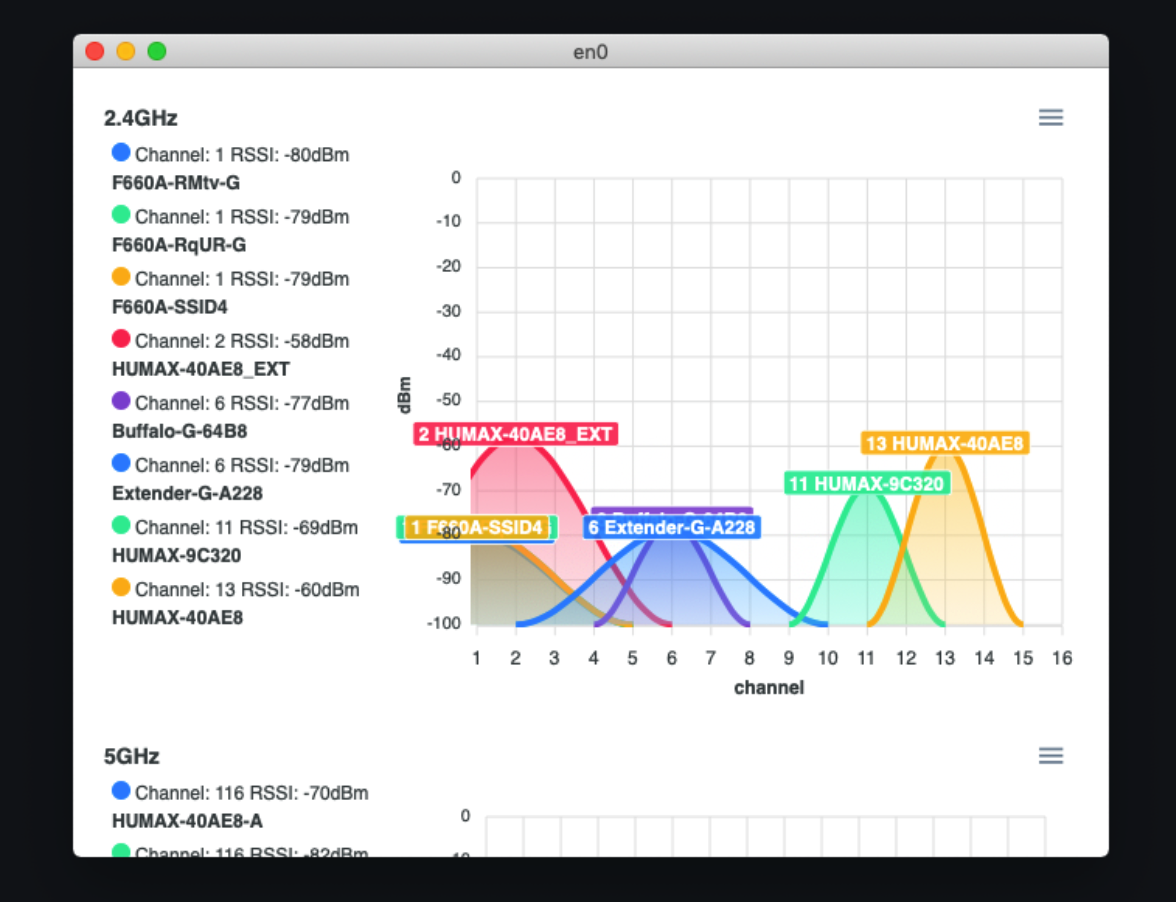Click the HUMAX-40AE8-A legend name in 5GHz
The width and height of the screenshot is (1176, 902).
tap(188, 821)
